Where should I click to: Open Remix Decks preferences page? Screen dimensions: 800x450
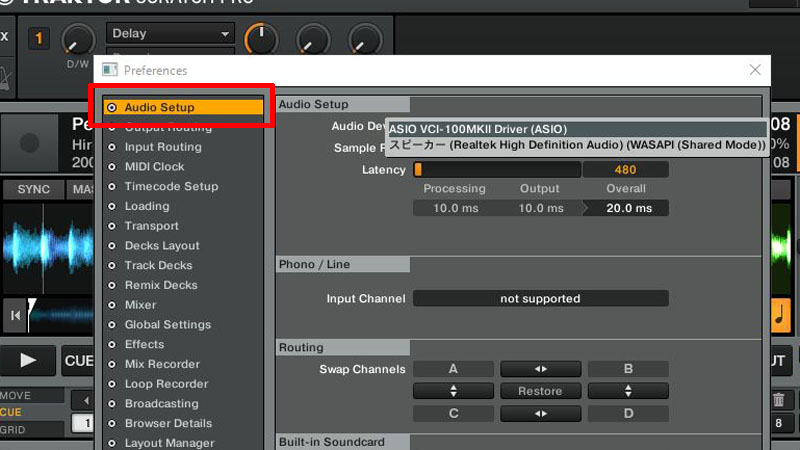161,285
